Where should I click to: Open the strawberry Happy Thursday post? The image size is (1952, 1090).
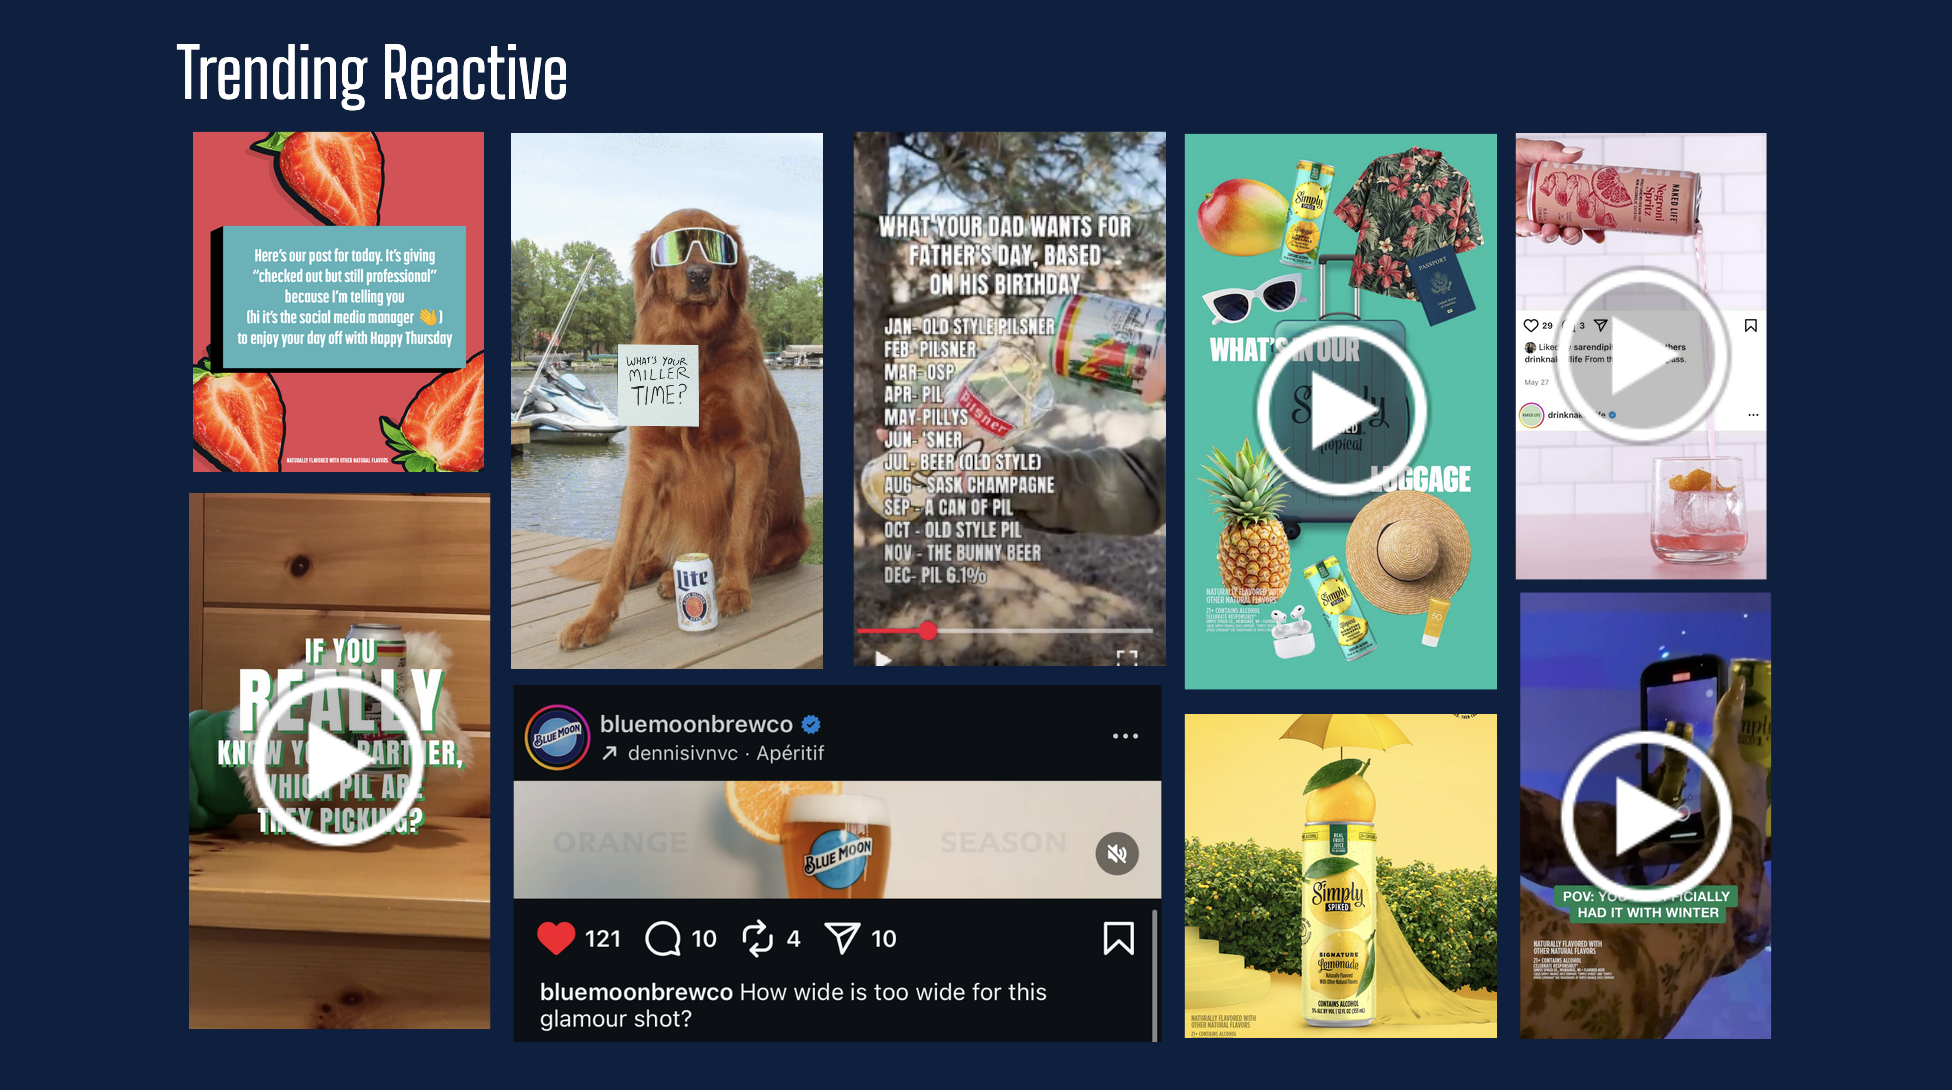pos(338,302)
